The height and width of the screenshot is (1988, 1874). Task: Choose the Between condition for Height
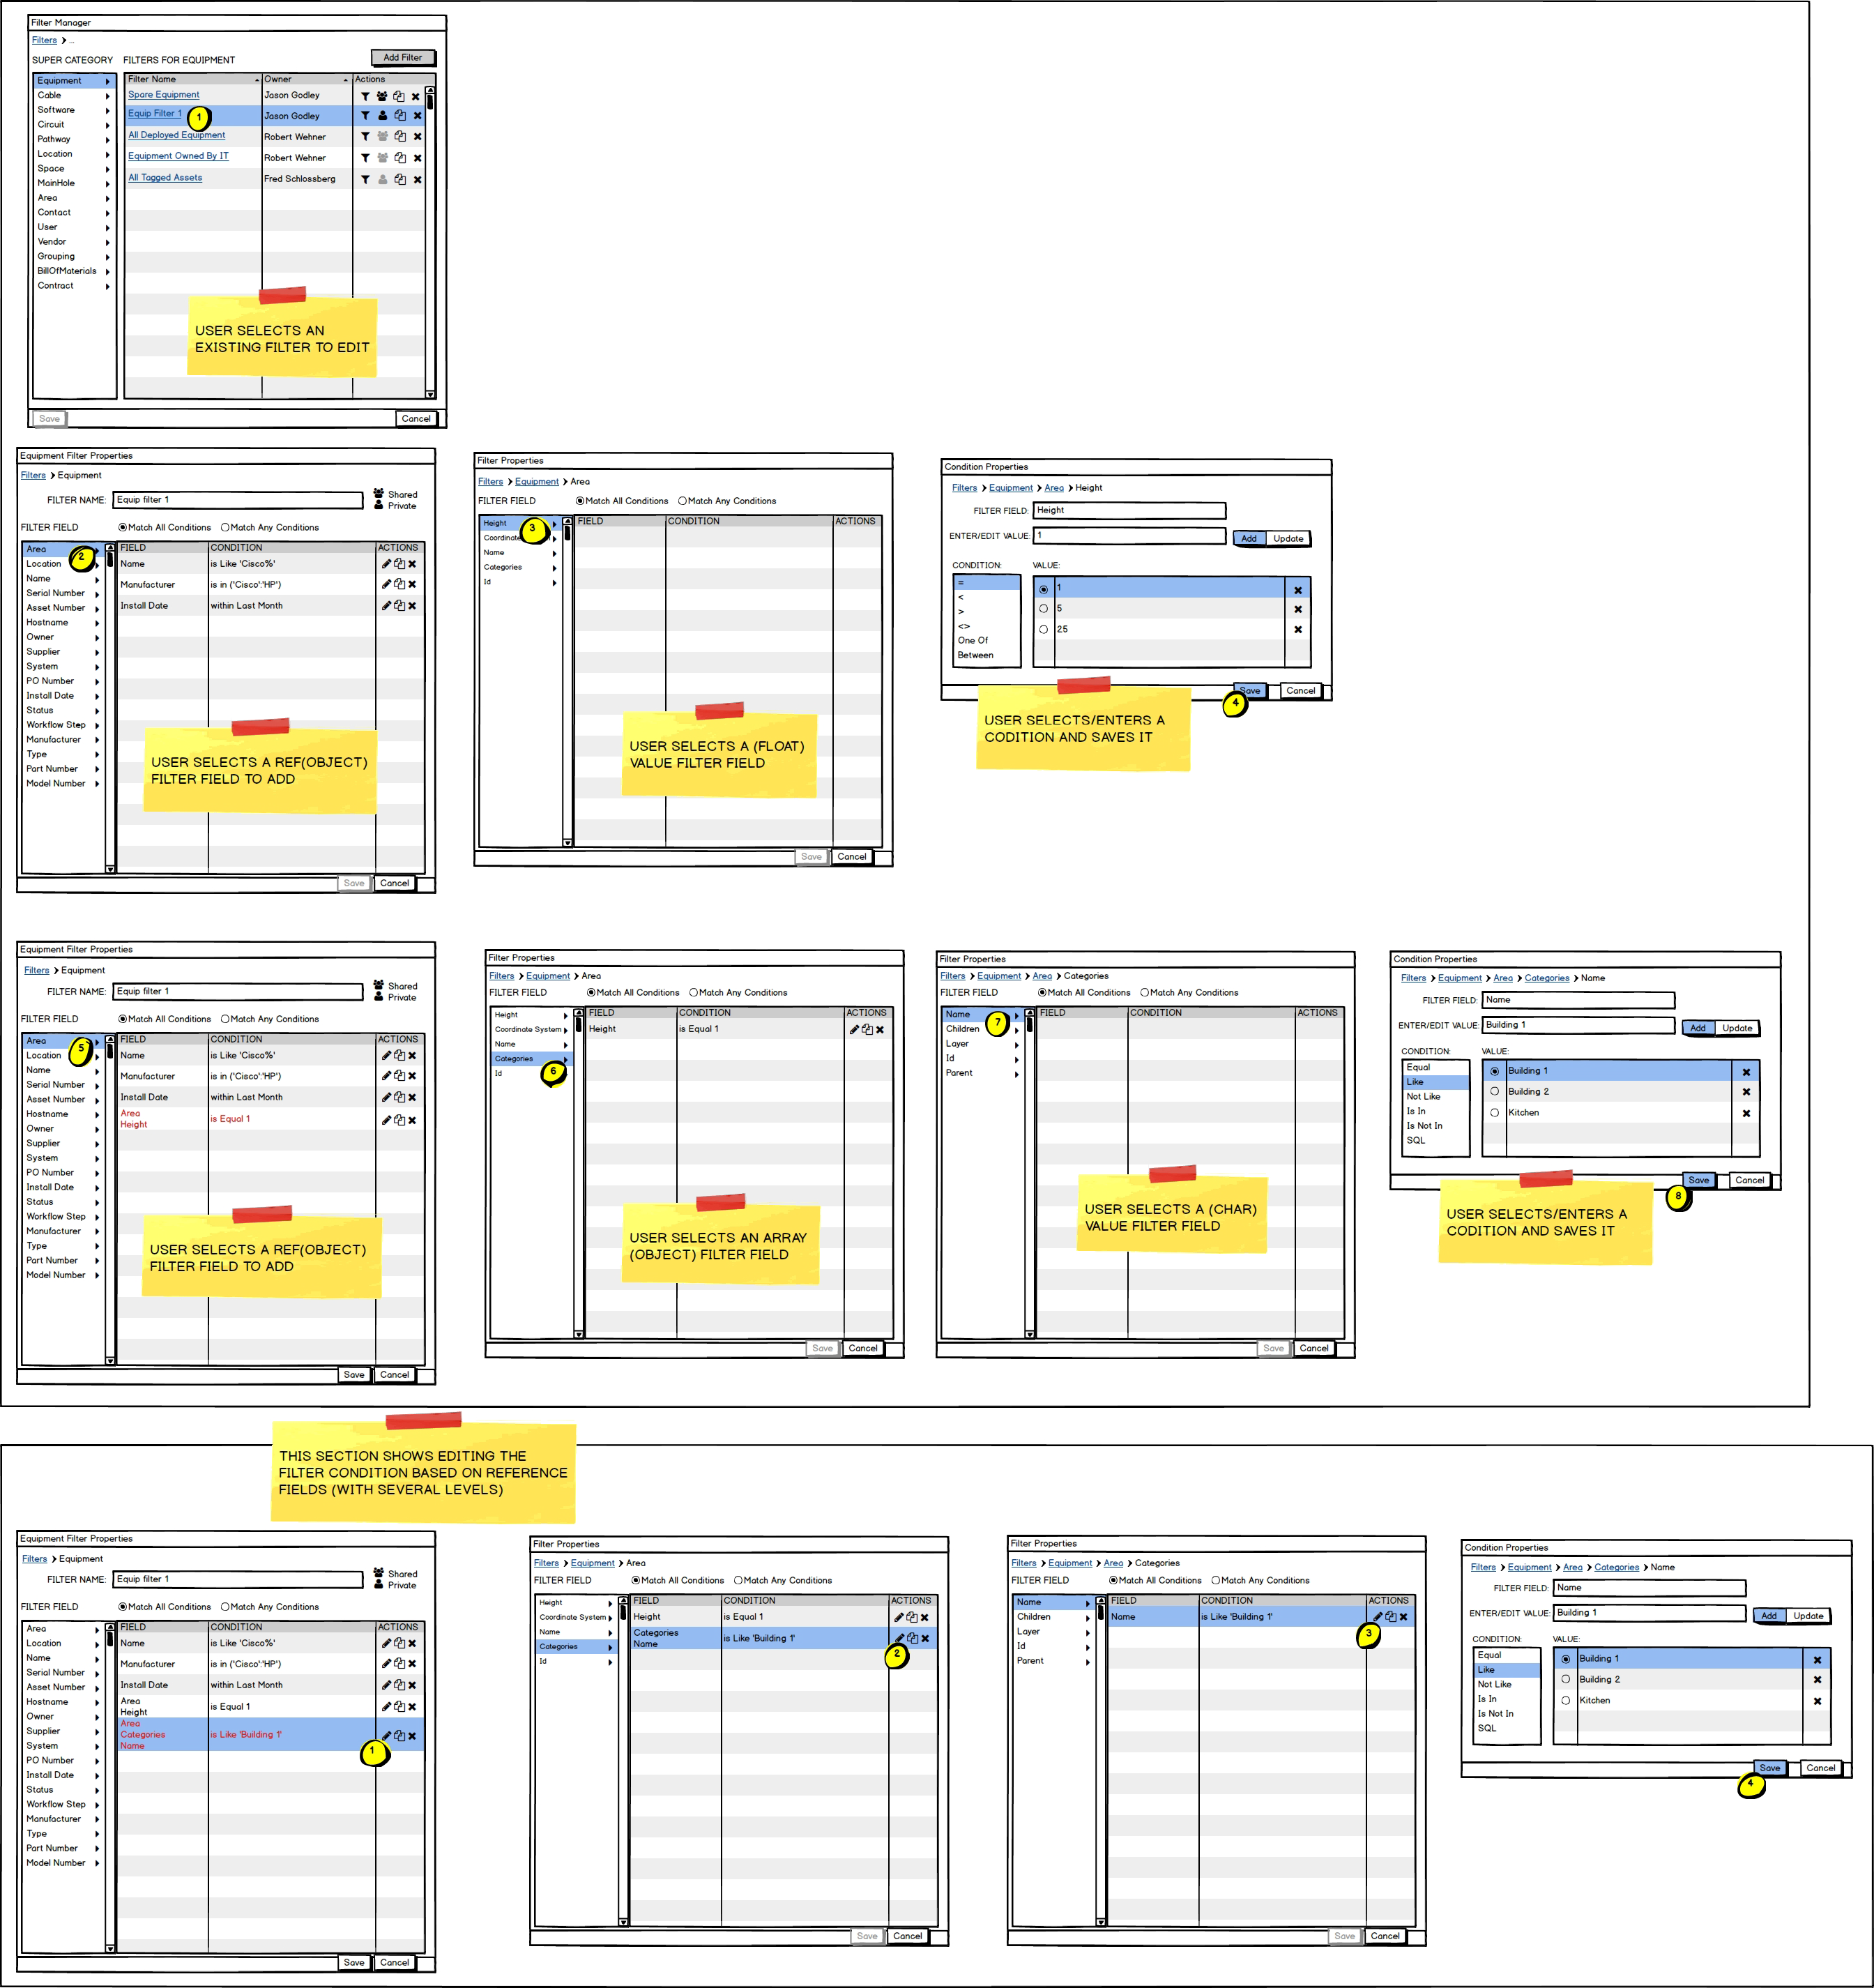point(987,656)
